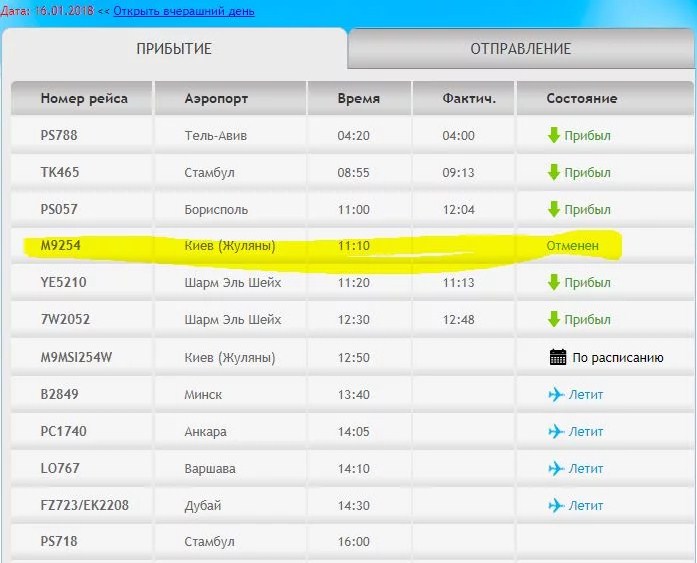Open the Открыть вчерашний день link
The height and width of the screenshot is (563, 697).
tap(184, 11)
